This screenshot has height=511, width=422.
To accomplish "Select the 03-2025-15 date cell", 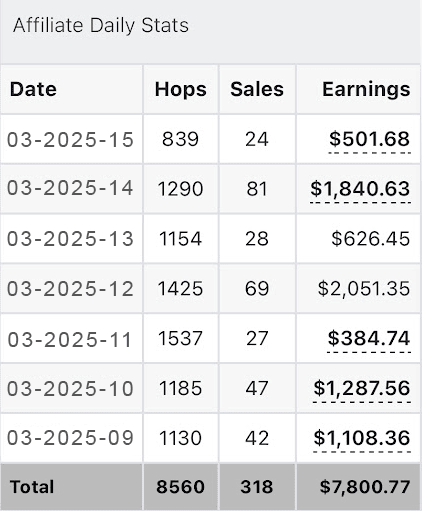I will pos(70,139).
